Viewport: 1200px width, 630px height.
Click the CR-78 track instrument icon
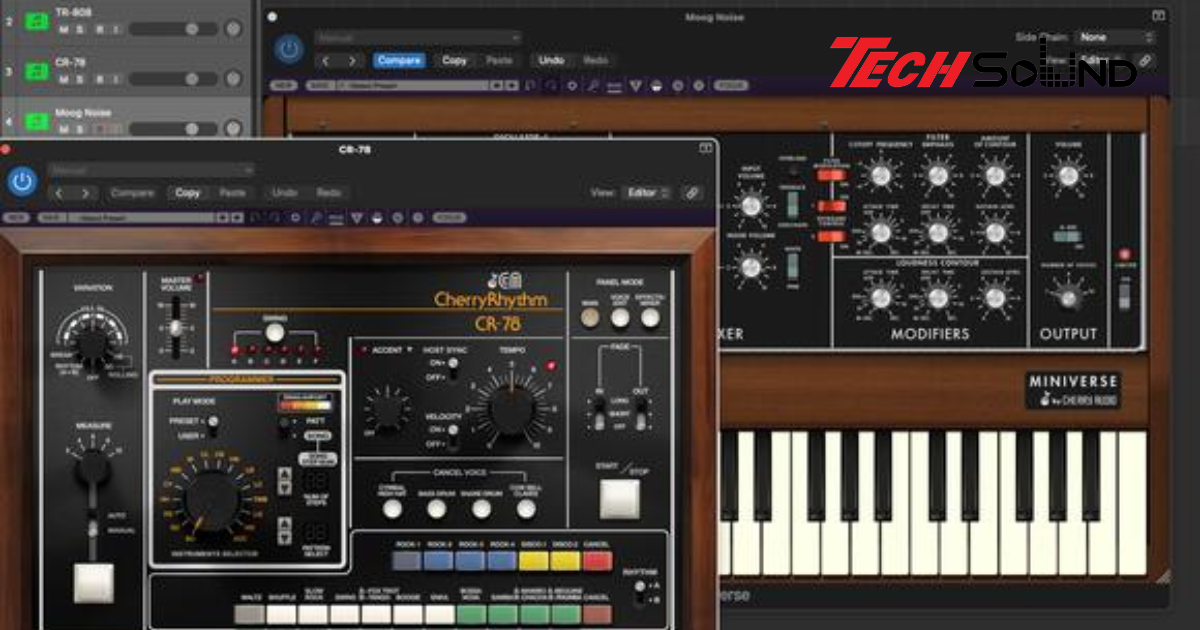click(x=37, y=71)
